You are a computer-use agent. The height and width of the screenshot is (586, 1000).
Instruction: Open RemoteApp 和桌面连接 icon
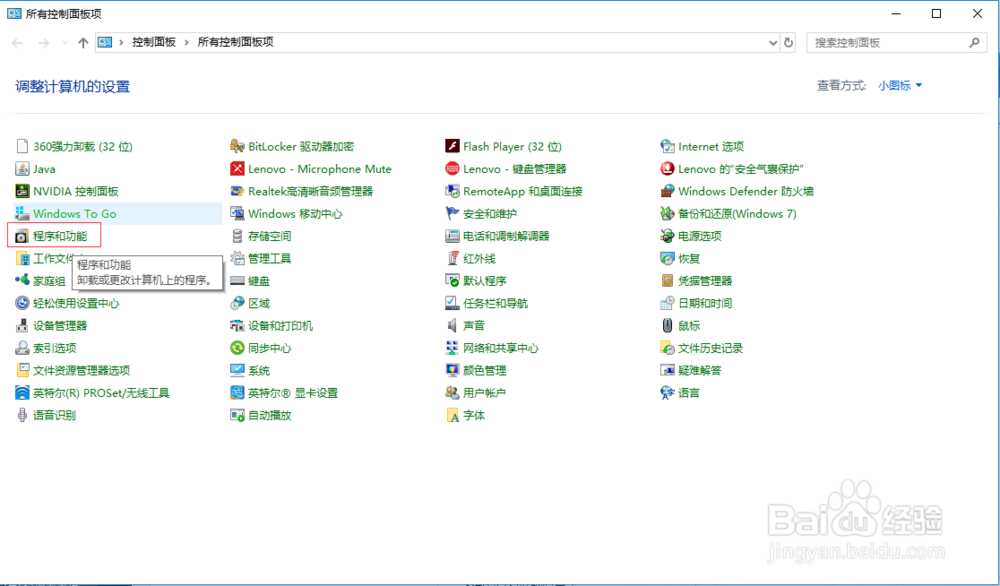click(452, 191)
